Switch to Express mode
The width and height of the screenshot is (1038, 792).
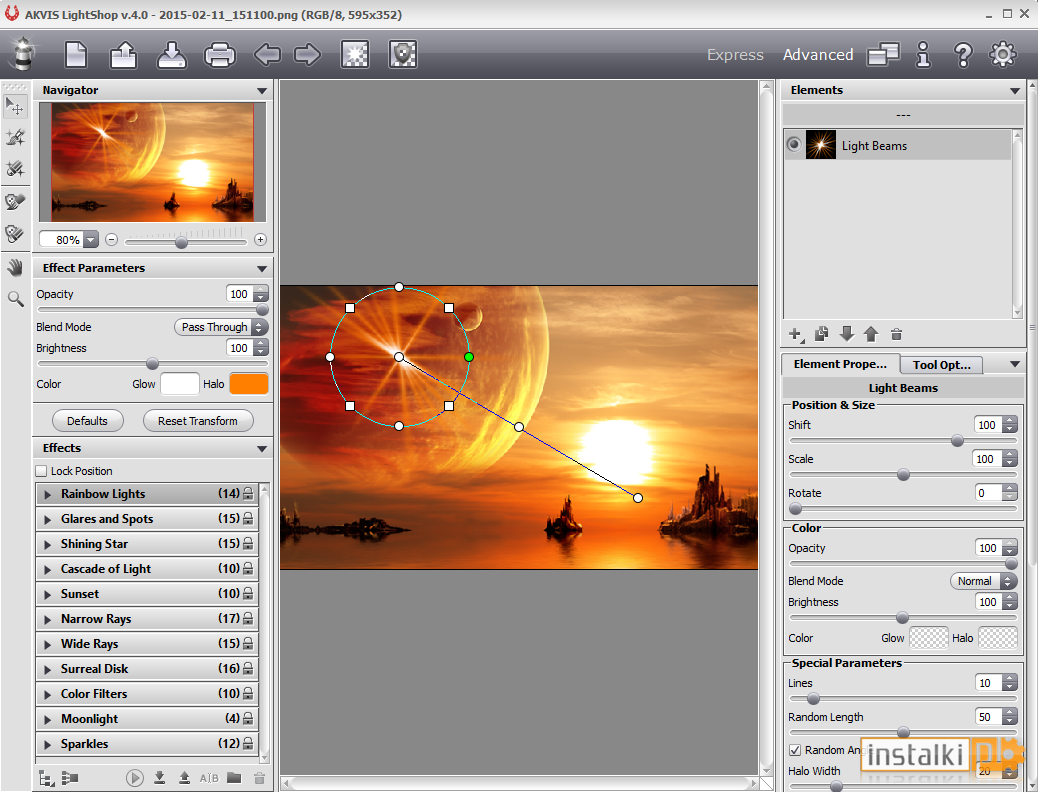click(x=735, y=55)
